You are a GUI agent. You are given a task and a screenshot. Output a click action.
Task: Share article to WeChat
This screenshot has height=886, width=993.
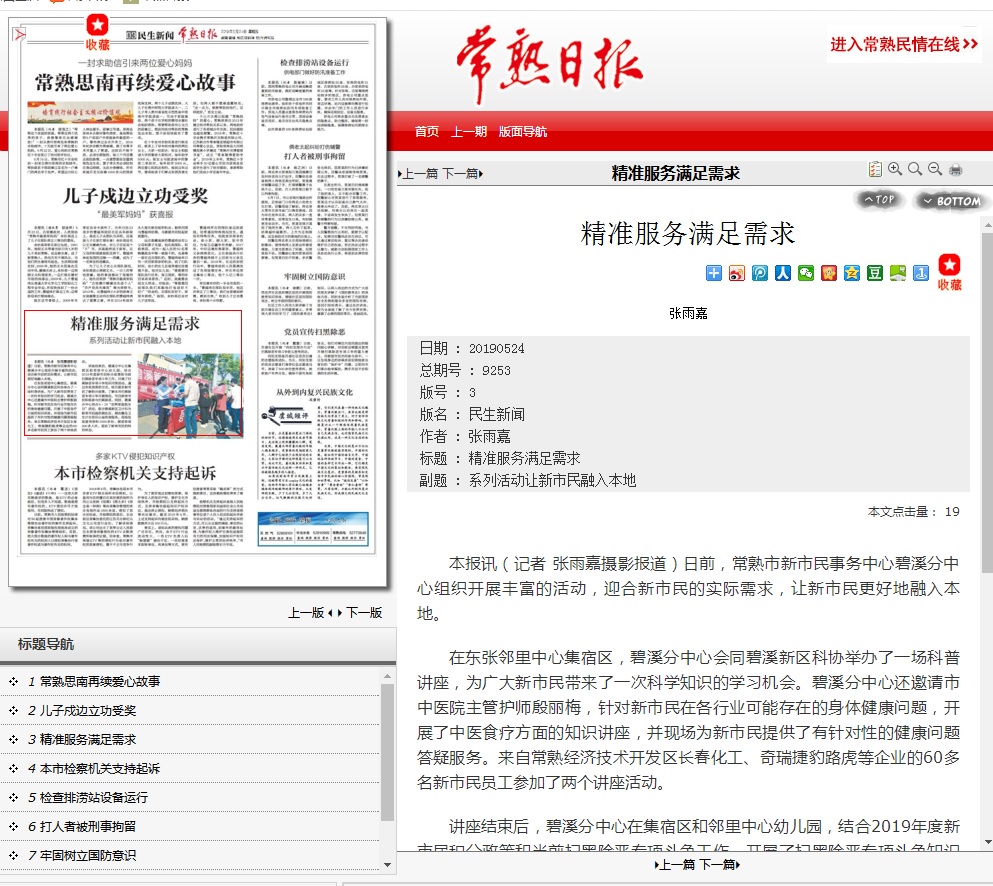(806, 273)
